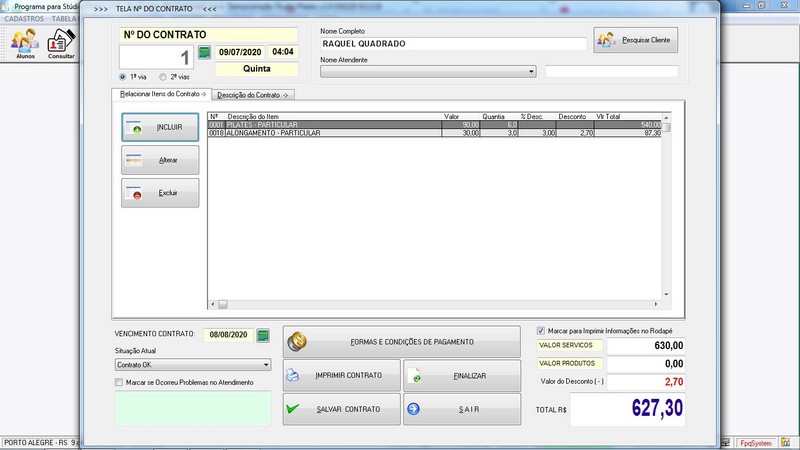The image size is (800, 450).
Task: Click the Finalizar button
Action: [x=462, y=376]
